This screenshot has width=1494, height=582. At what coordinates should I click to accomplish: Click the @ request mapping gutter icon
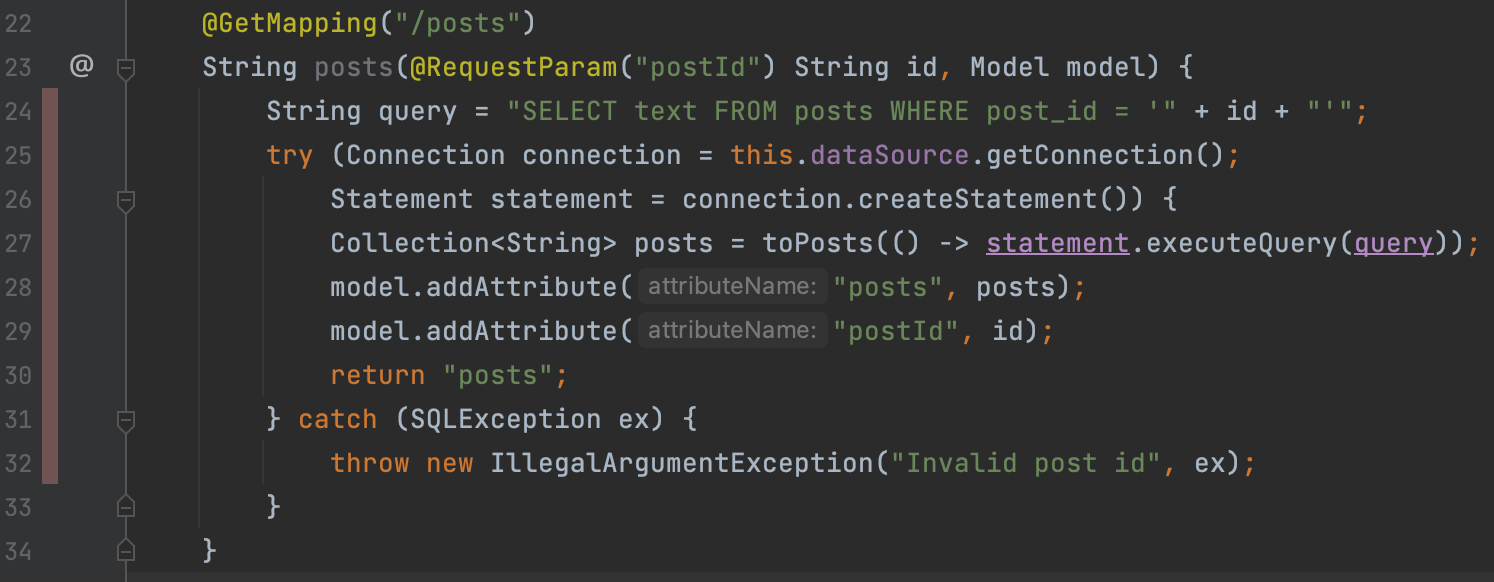81,67
